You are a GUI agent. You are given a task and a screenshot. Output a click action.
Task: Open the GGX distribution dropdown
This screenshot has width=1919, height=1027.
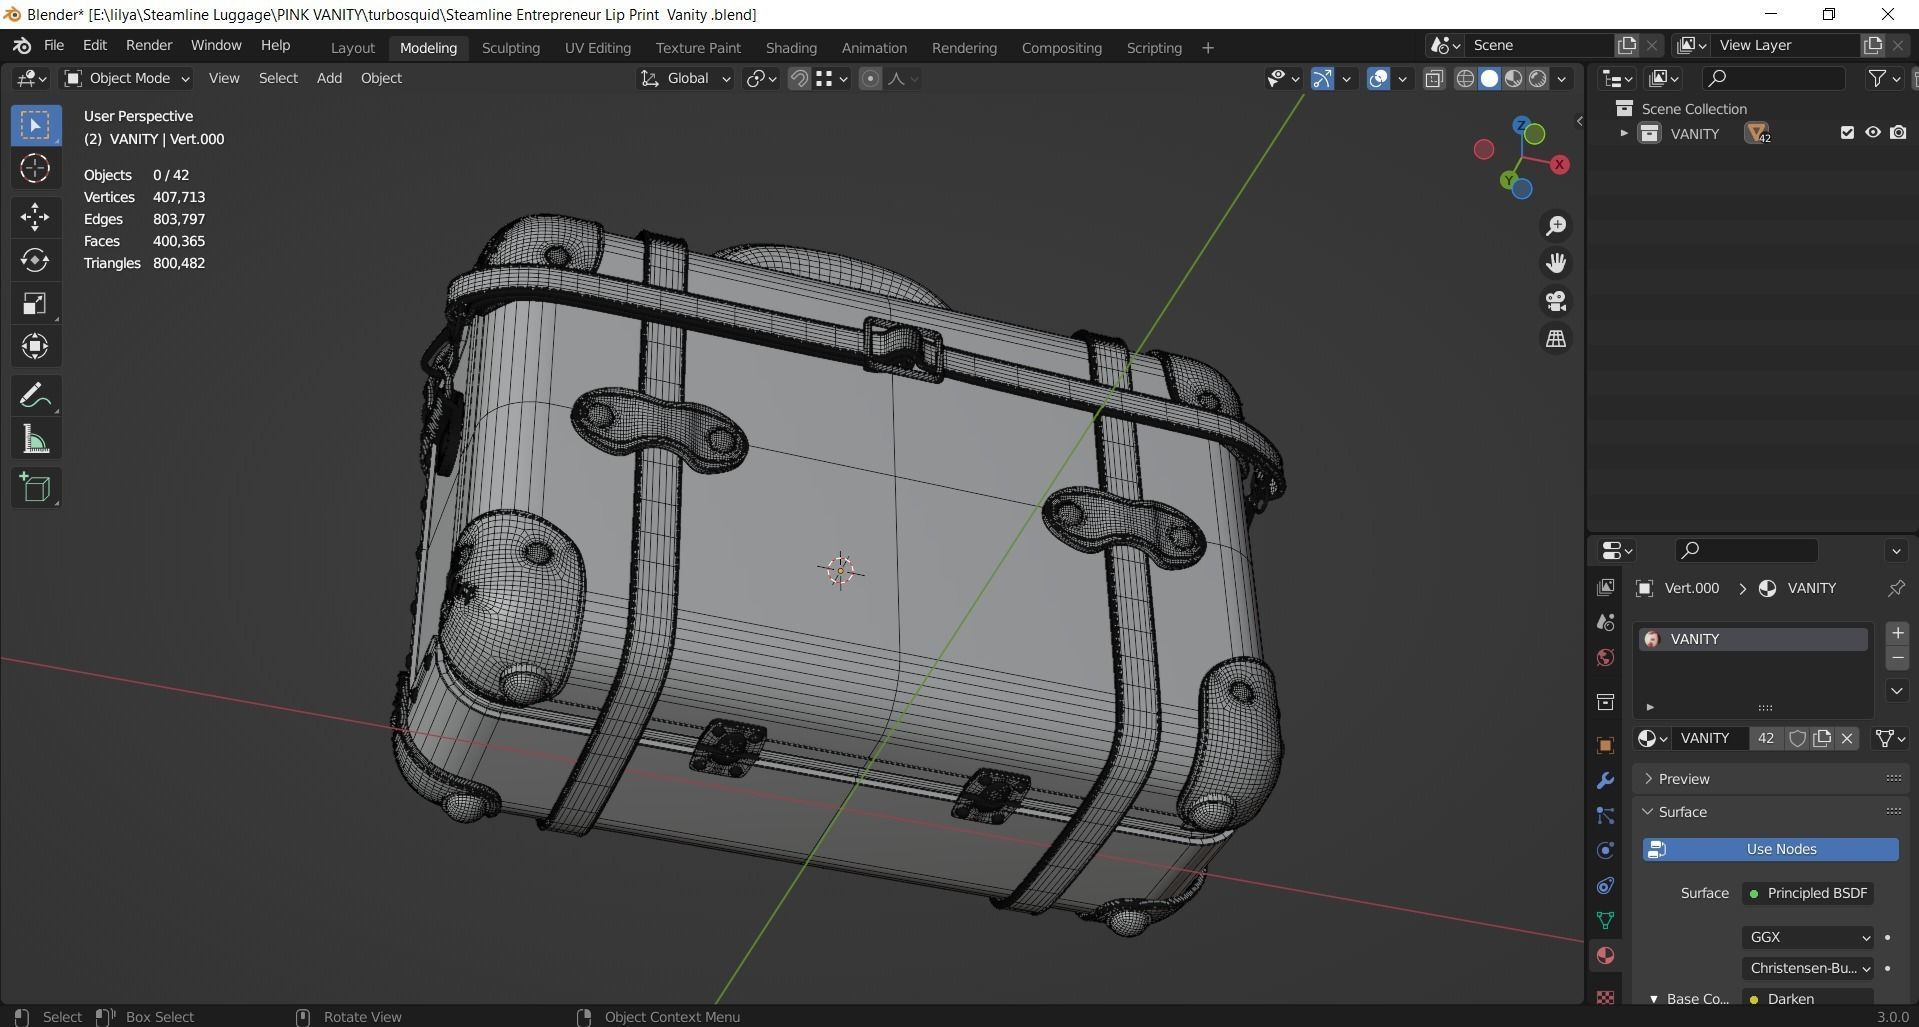[1808, 937]
